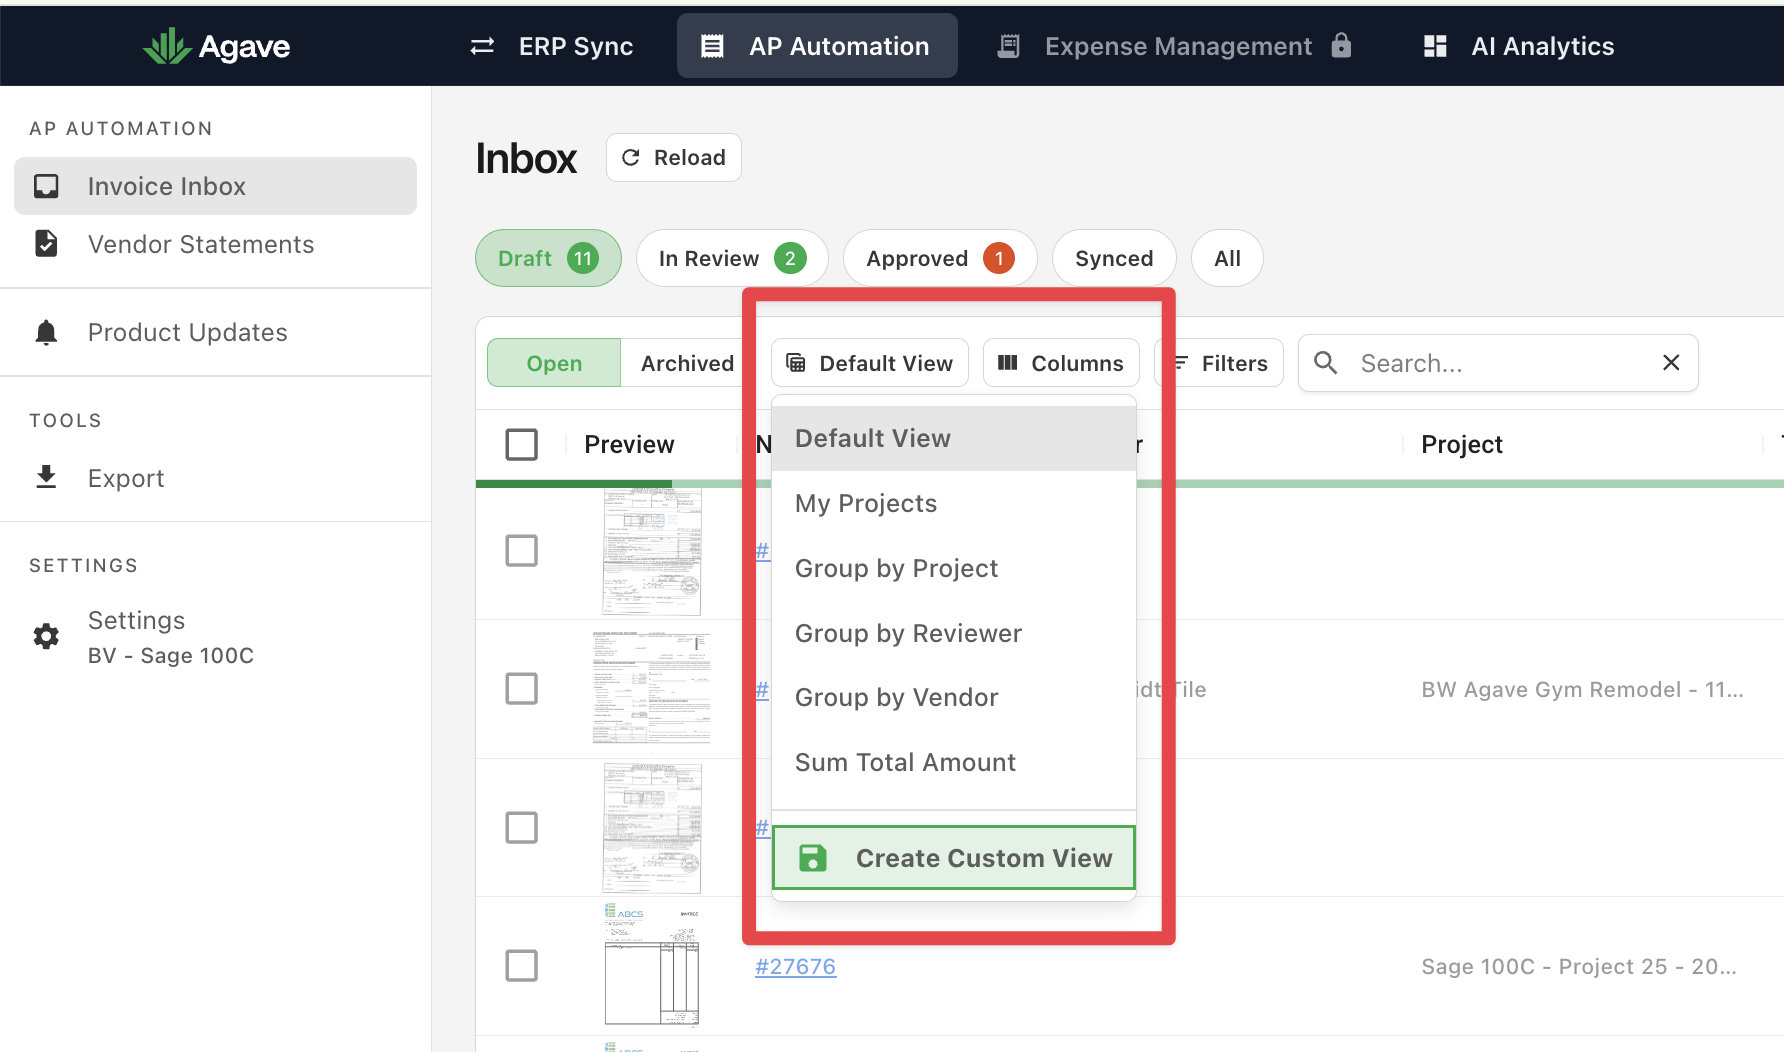Image resolution: width=1784 pixels, height=1052 pixels.
Task: Click BW Agave Gym Remodel project cell
Action: (x=1582, y=689)
